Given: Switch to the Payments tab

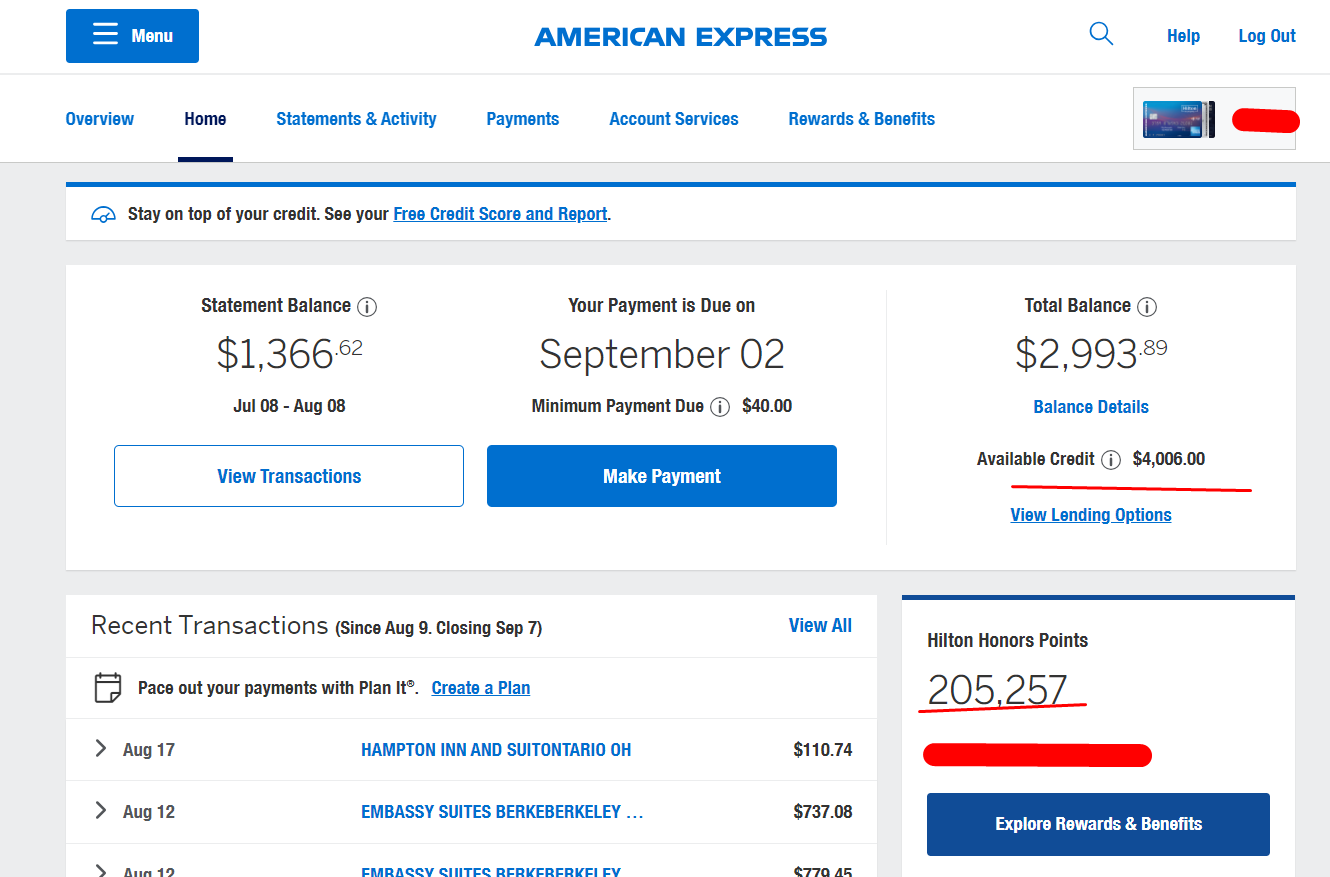Looking at the screenshot, I should (x=523, y=119).
